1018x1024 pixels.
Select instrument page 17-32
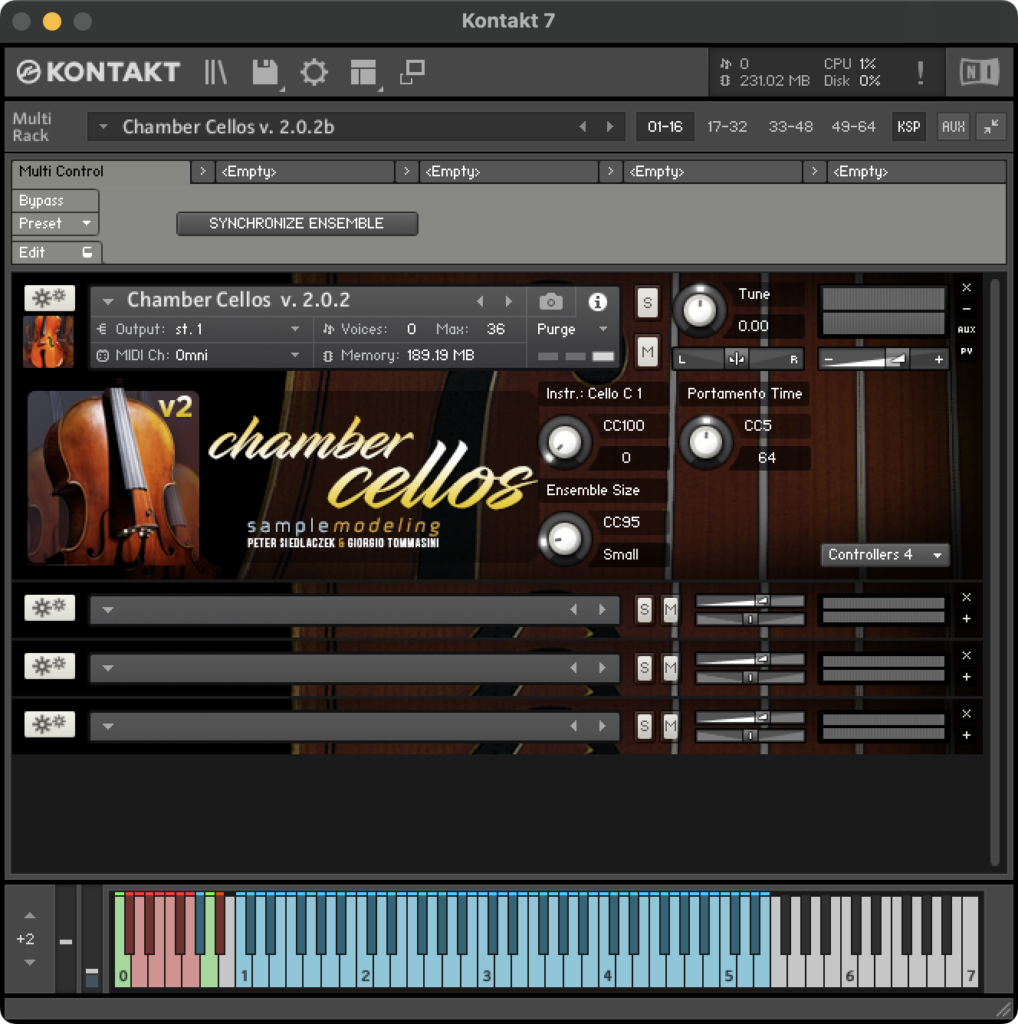click(x=727, y=127)
